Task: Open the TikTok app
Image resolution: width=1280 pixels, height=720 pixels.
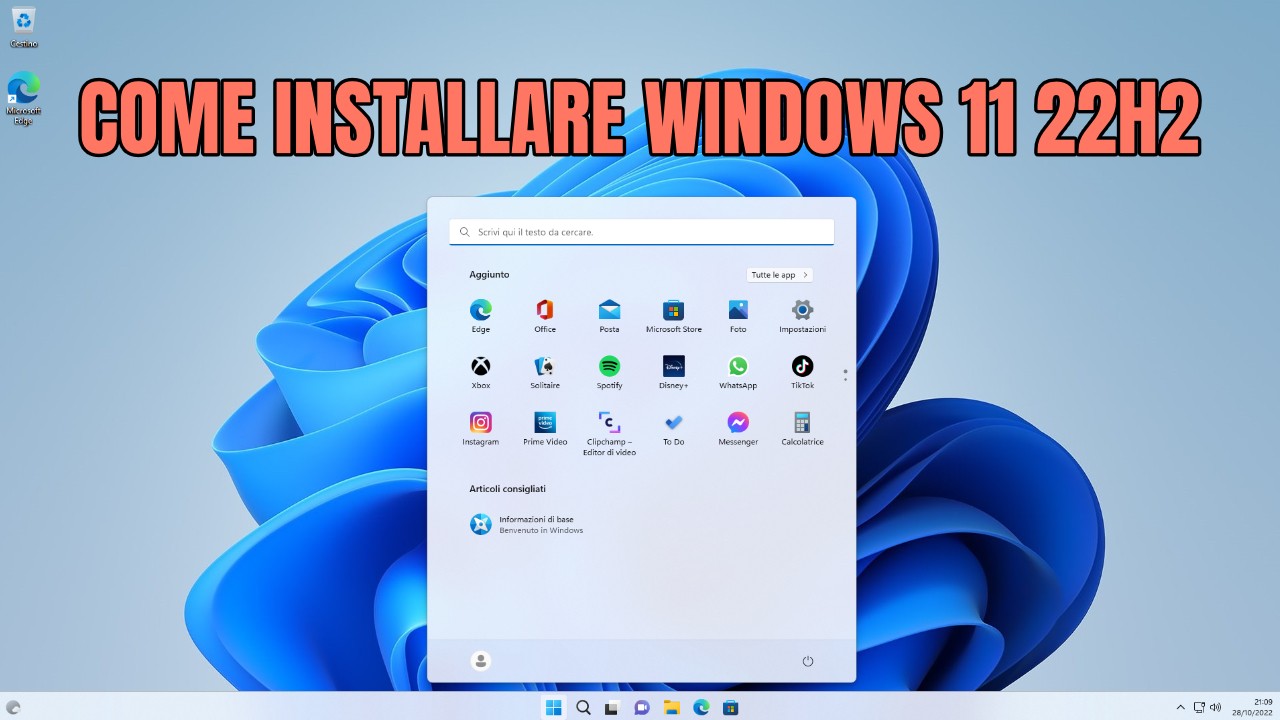Action: [802, 372]
